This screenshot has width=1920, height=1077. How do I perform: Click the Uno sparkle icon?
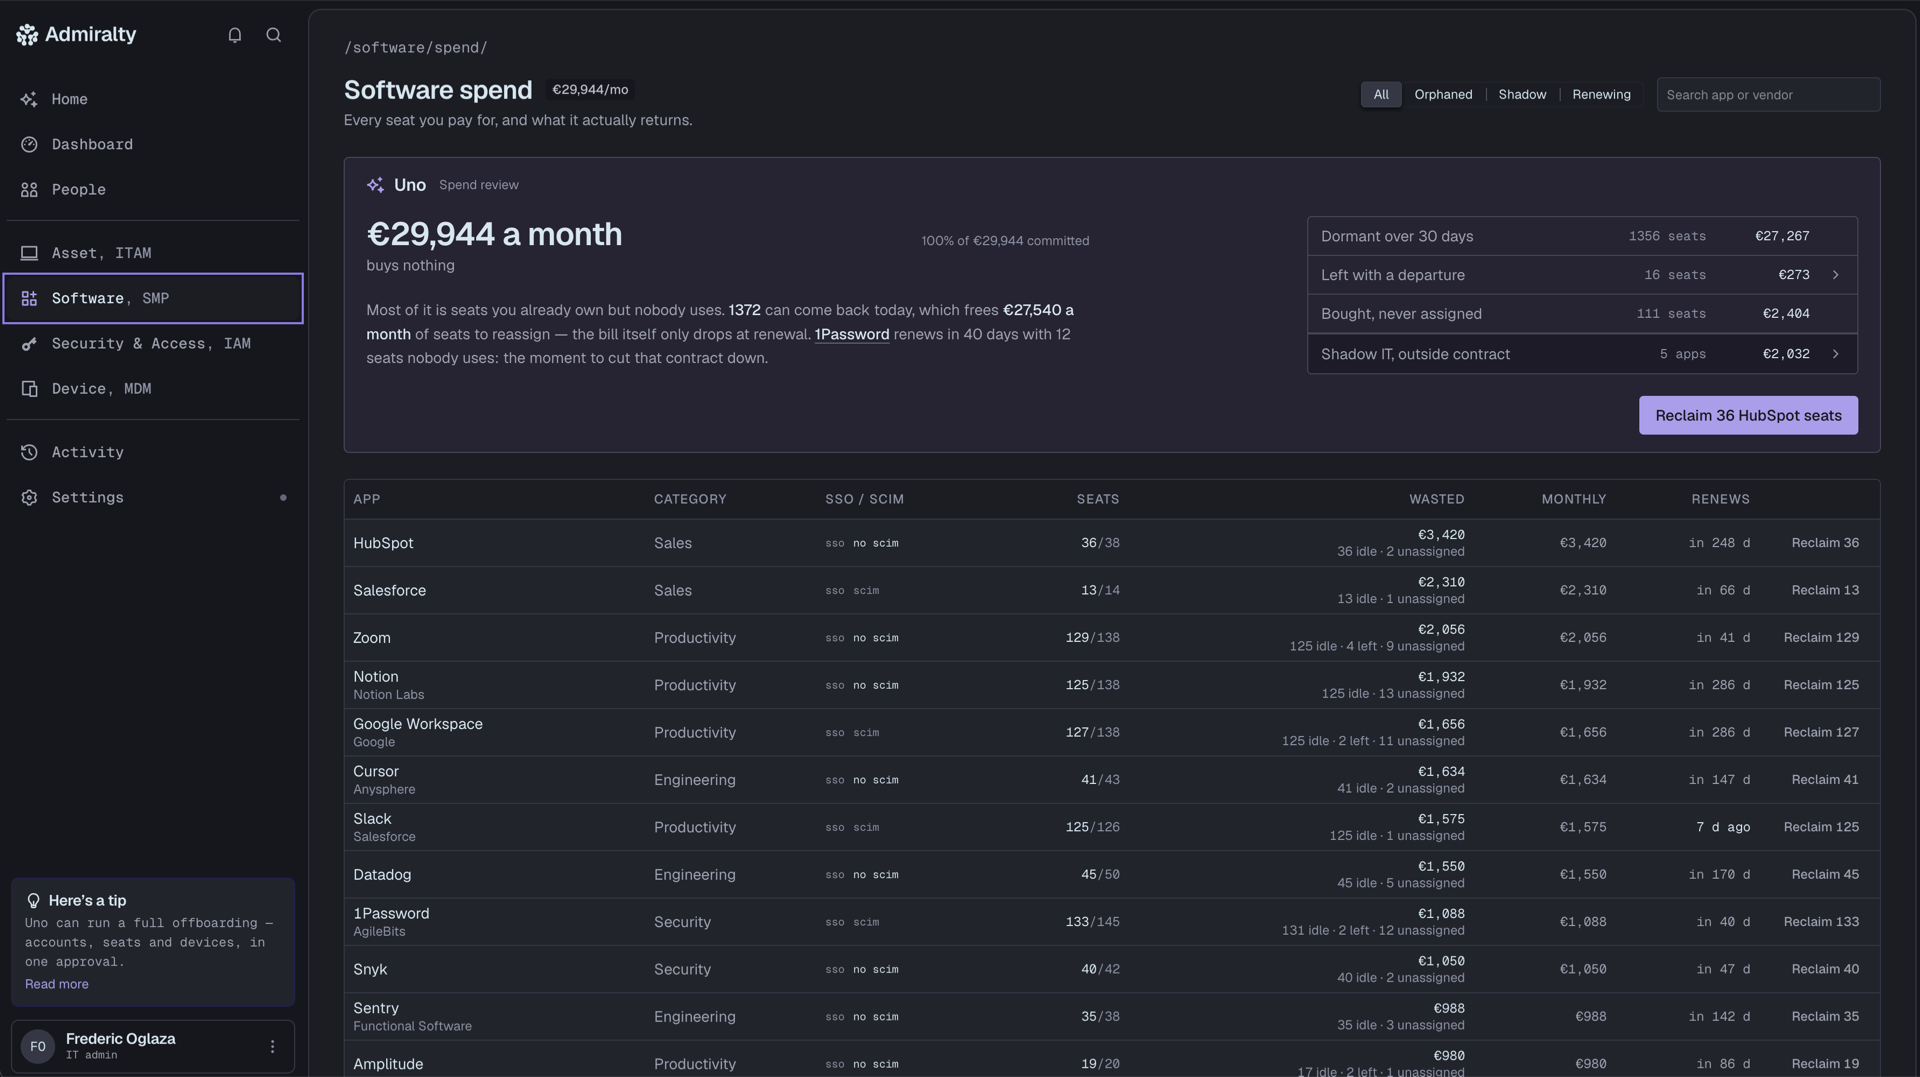375,185
